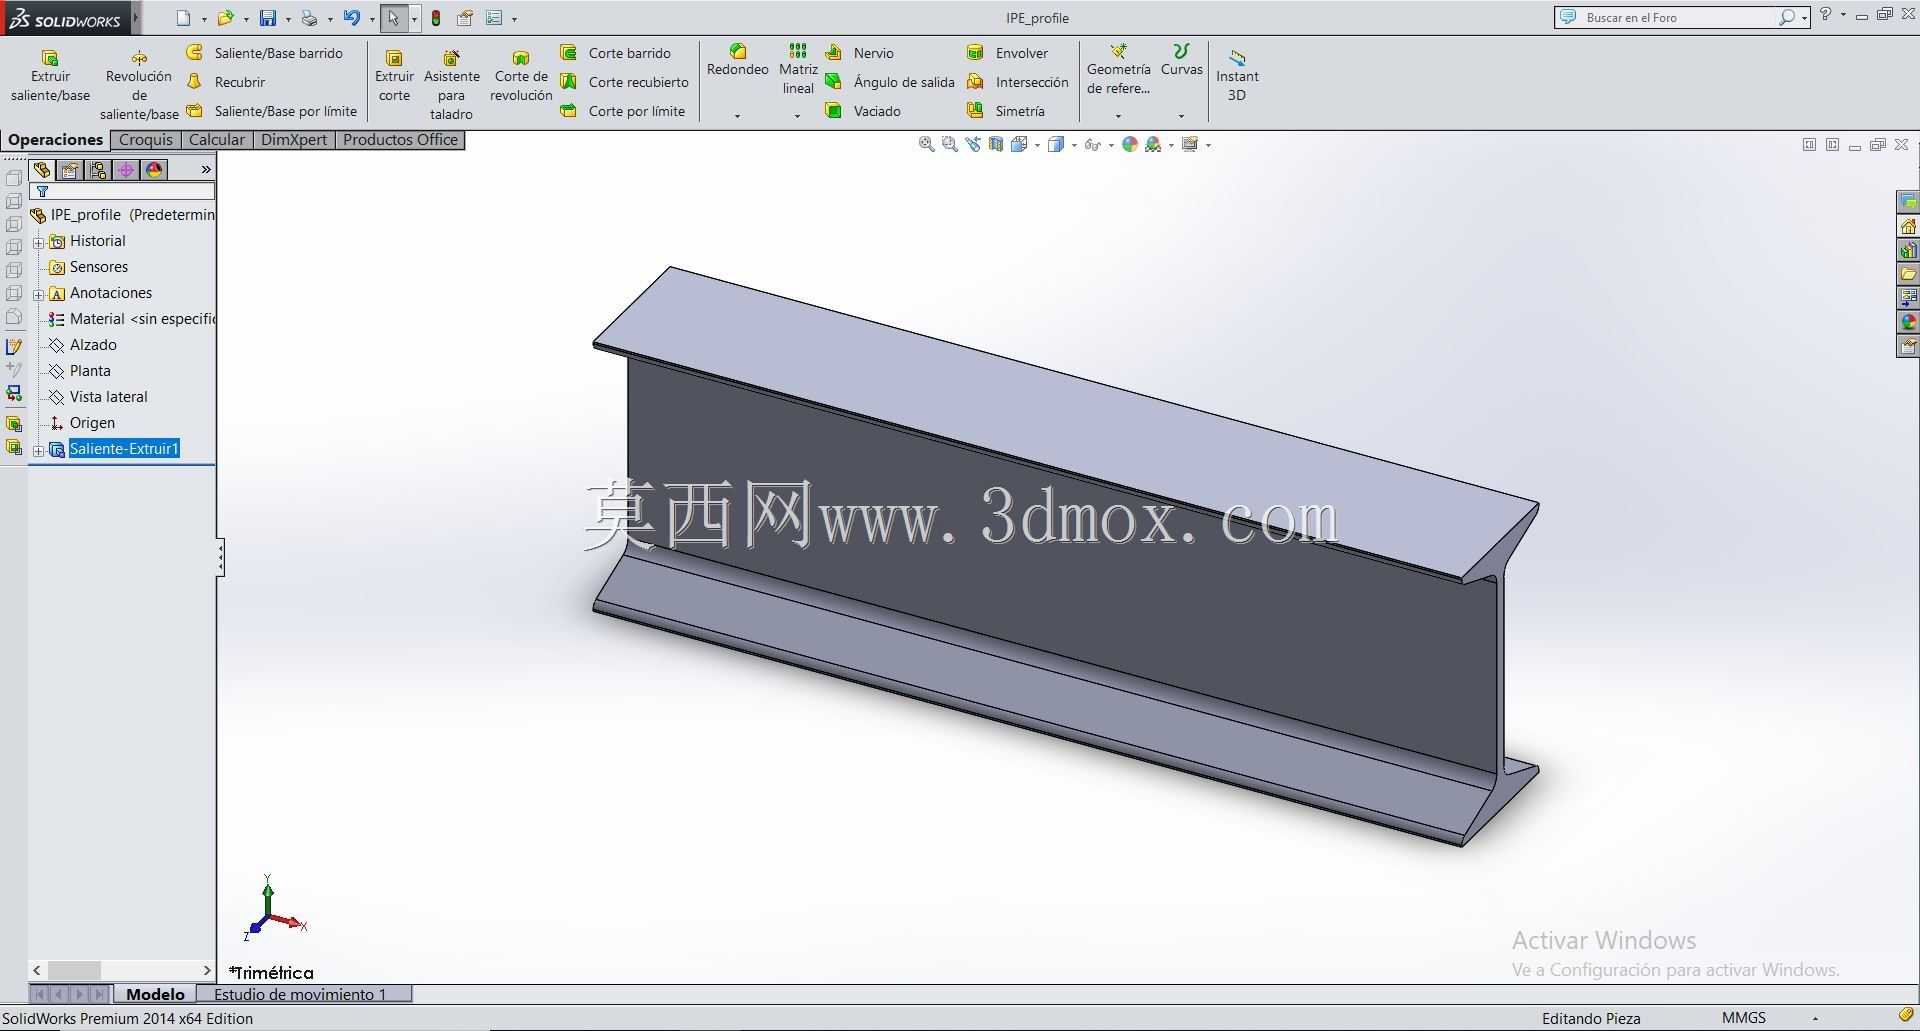This screenshot has width=1920, height=1031.
Task: Open DimXpertManager crosshair tab
Action: [x=126, y=170]
